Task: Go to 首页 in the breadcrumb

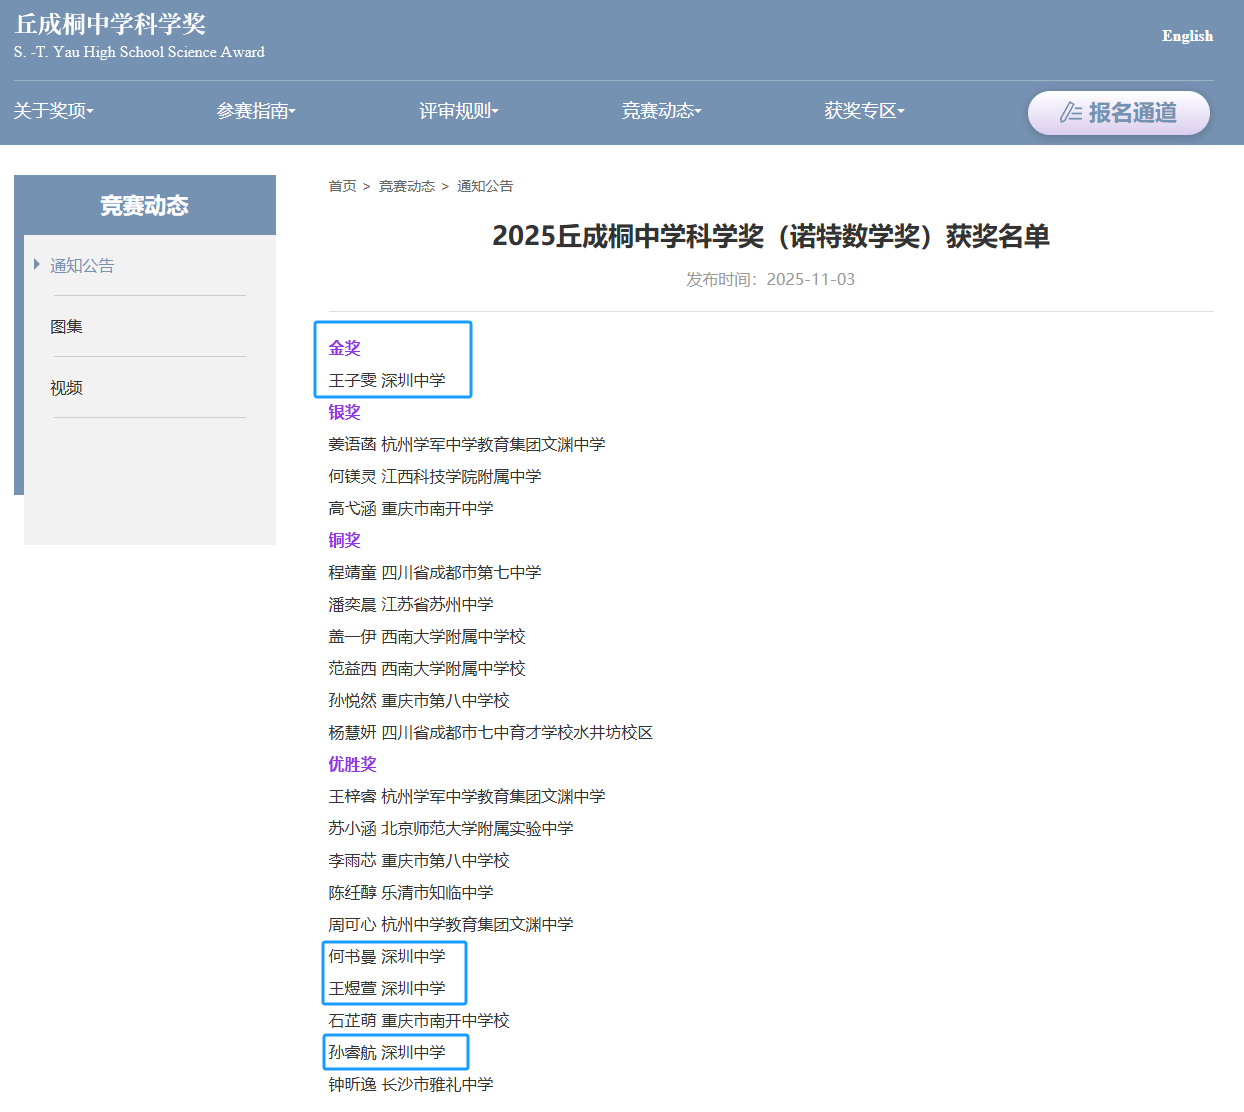Action: (x=342, y=186)
